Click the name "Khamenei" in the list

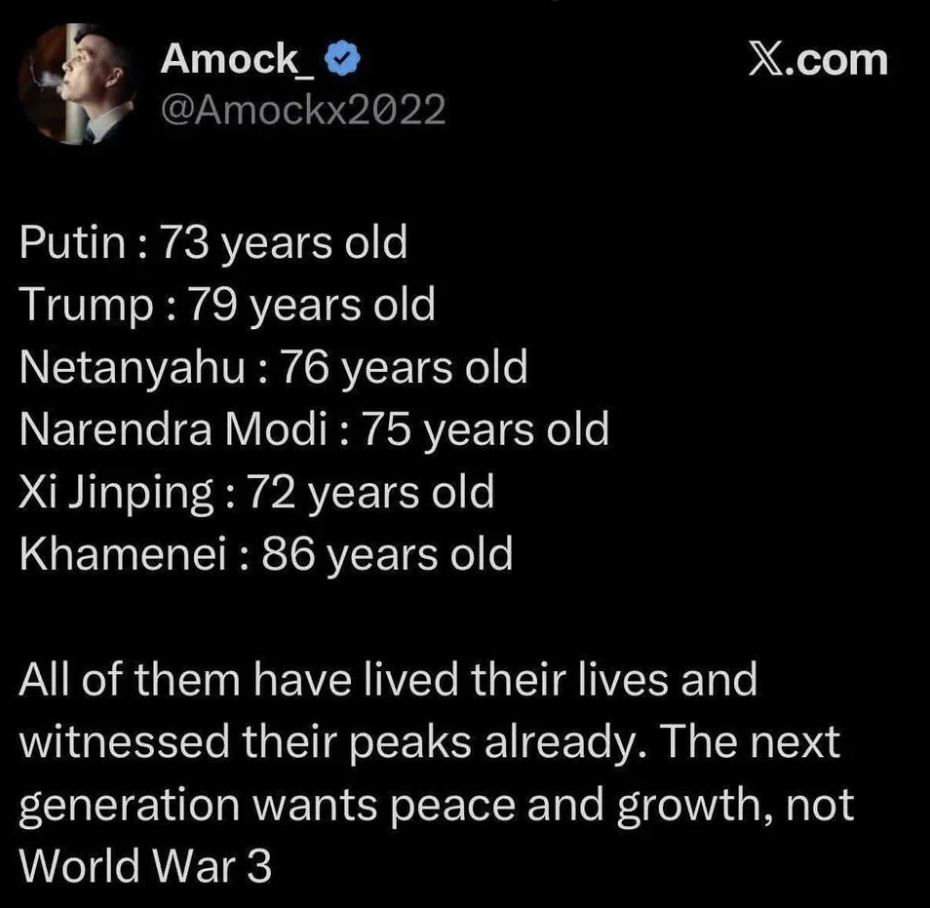click(120, 554)
